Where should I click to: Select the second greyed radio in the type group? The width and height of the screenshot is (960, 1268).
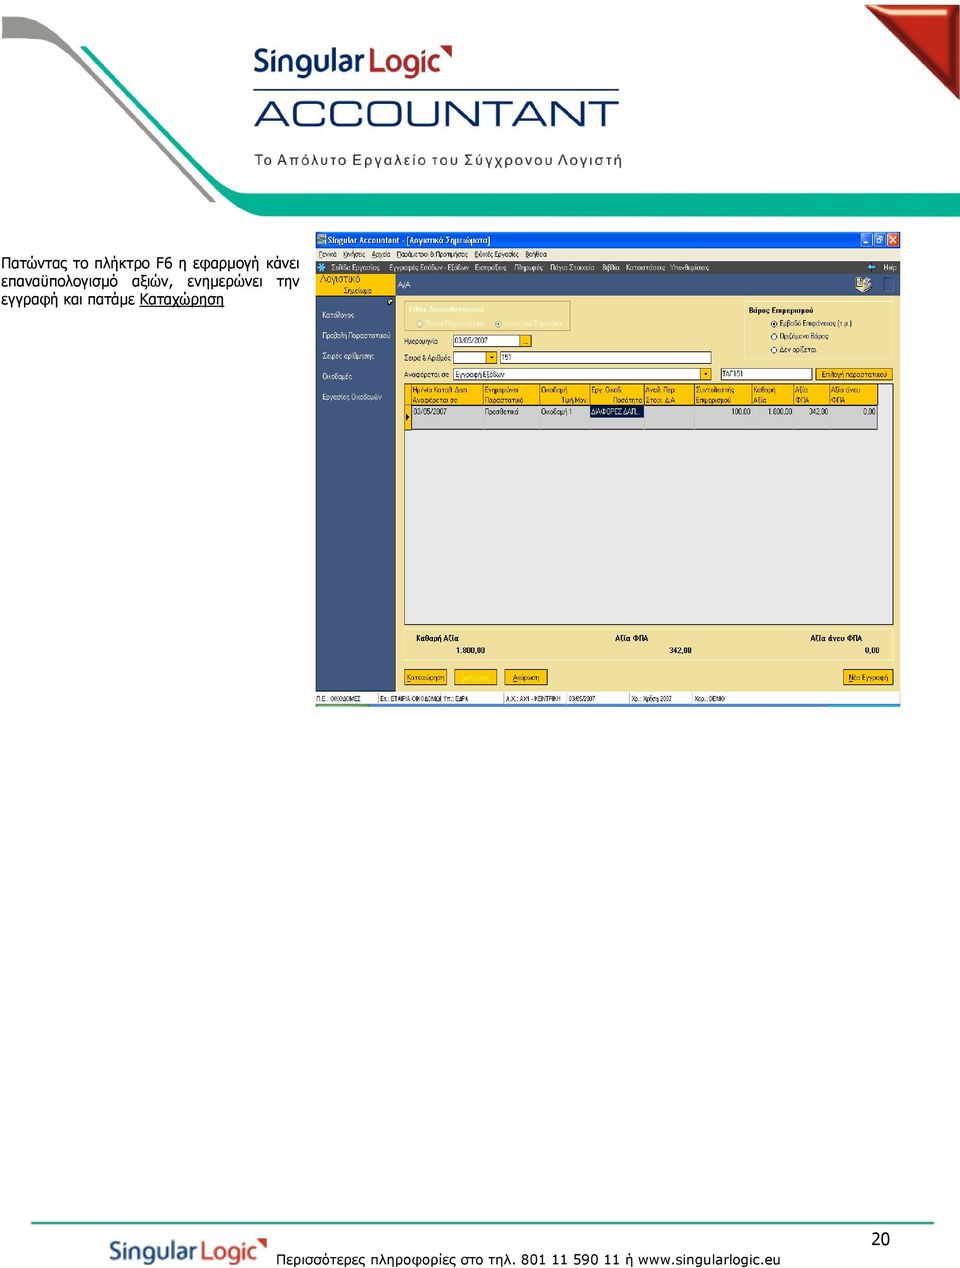click(498, 324)
